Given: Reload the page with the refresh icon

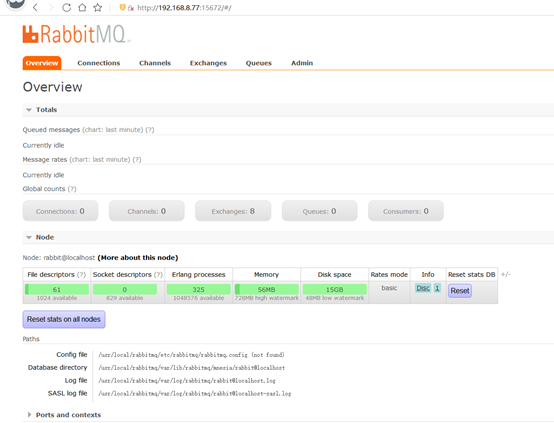Looking at the screenshot, I should 66,7.
